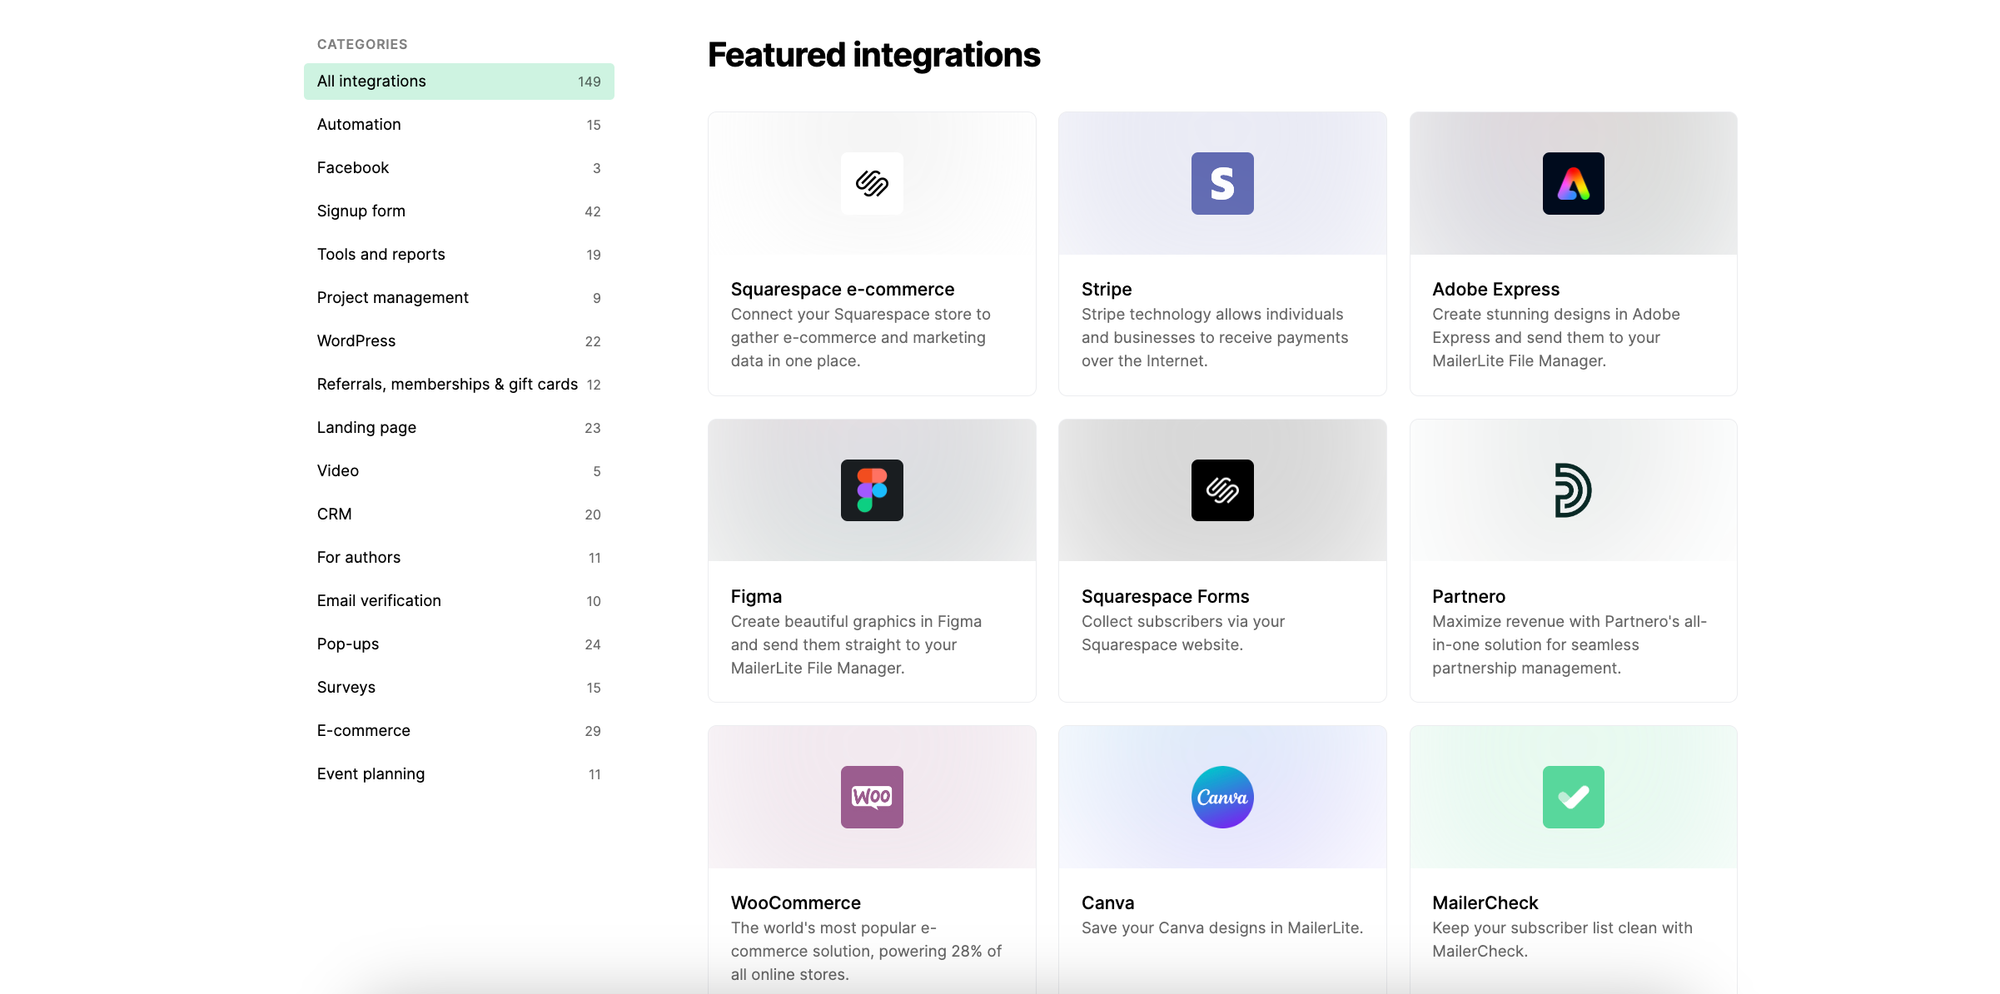The width and height of the screenshot is (2000, 994).
Task: Select the Surveys category in the sidebar
Action: (x=345, y=687)
